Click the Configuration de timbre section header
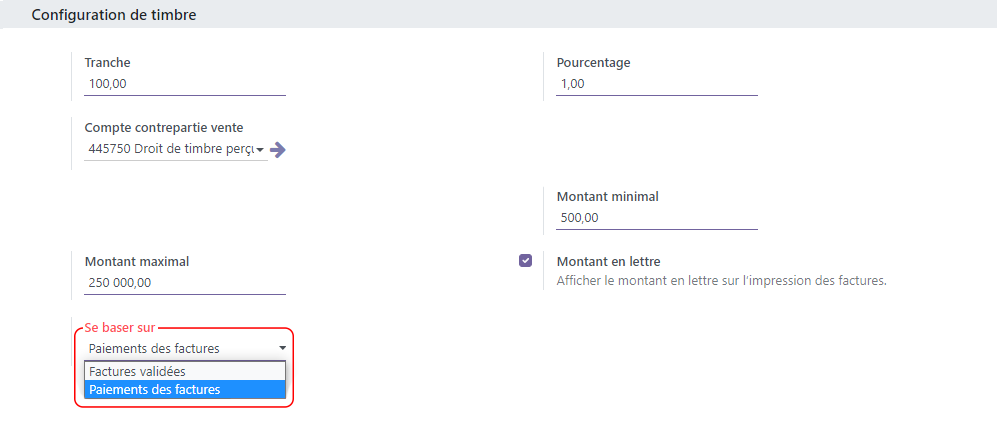Viewport: 997px width, 421px height. [114, 15]
